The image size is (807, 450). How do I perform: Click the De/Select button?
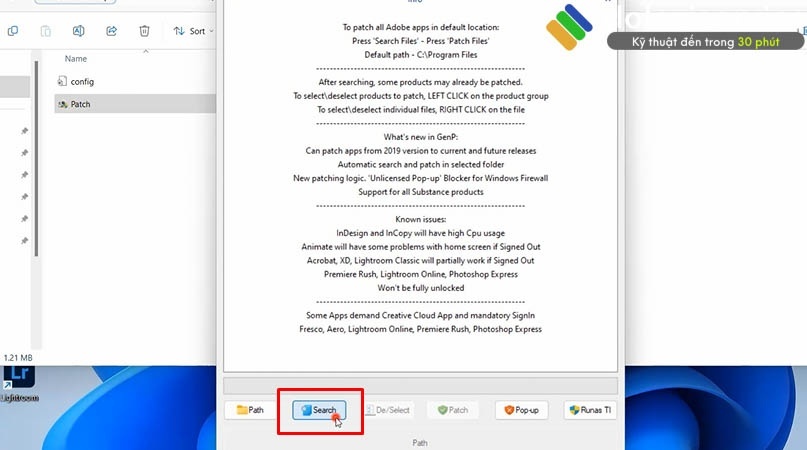pos(388,410)
